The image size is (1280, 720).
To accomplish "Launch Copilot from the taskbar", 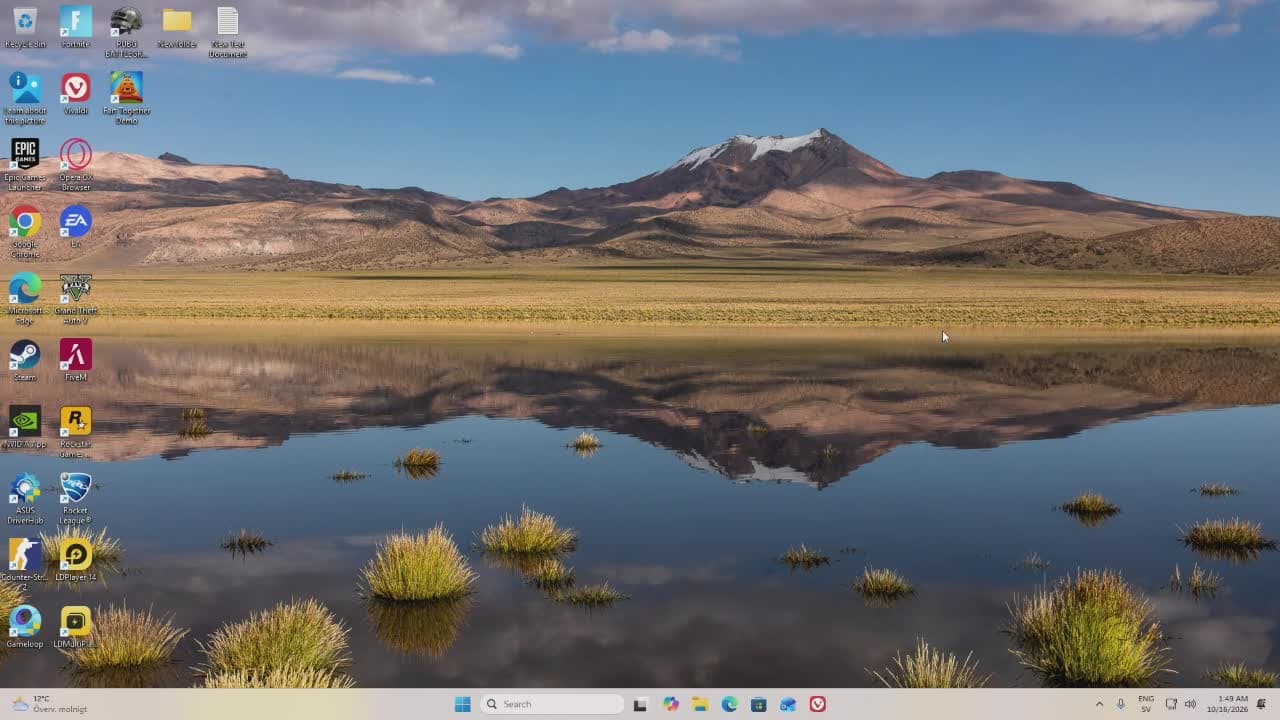I will [670, 704].
